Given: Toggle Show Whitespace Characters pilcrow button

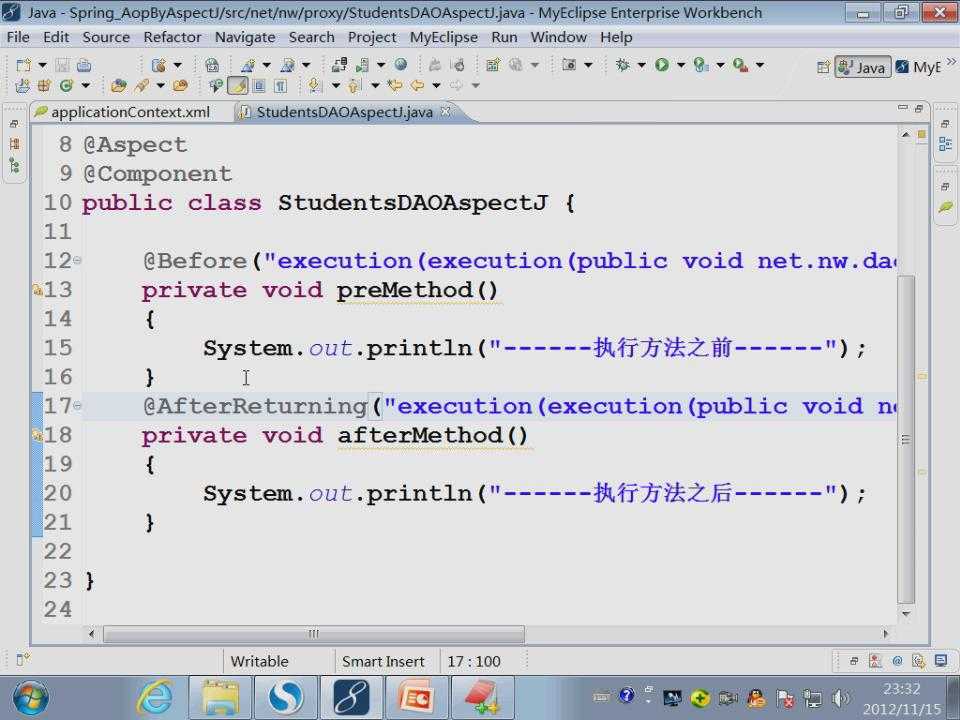Looking at the screenshot, I should point(280,86).
